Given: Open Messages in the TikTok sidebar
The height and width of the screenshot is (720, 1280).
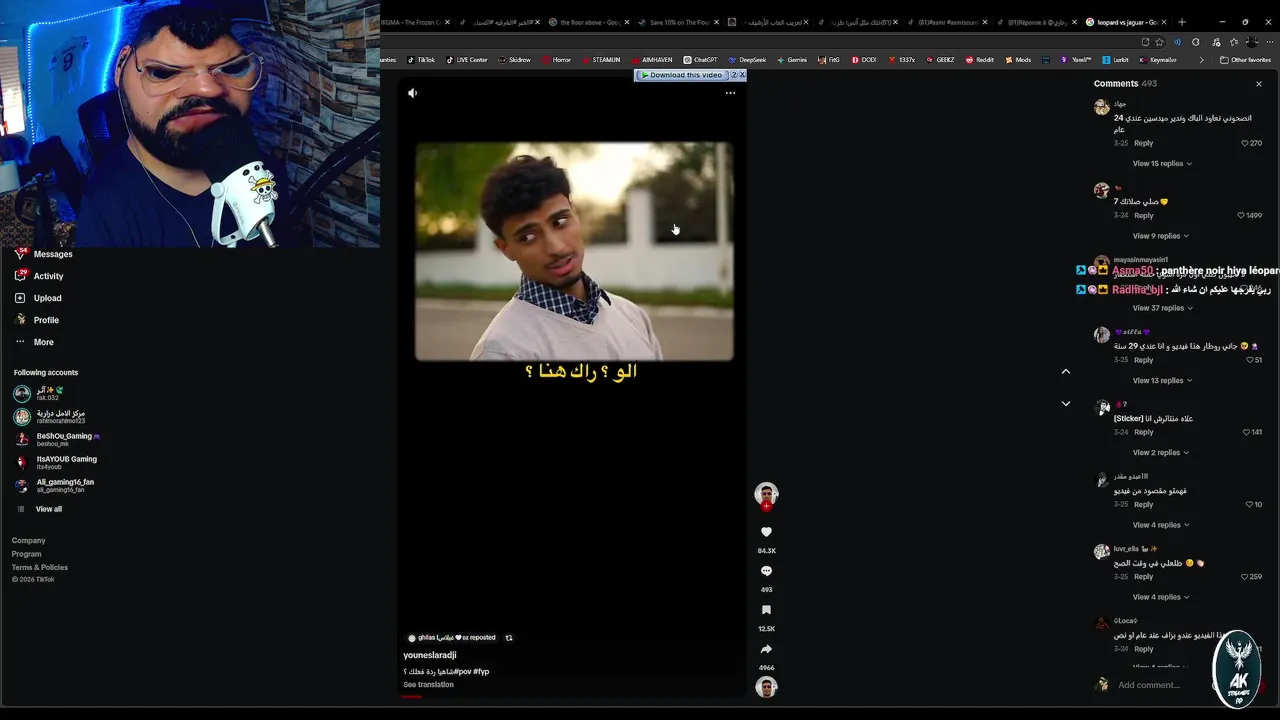Looking at the screenshot, I should (43, 254).
